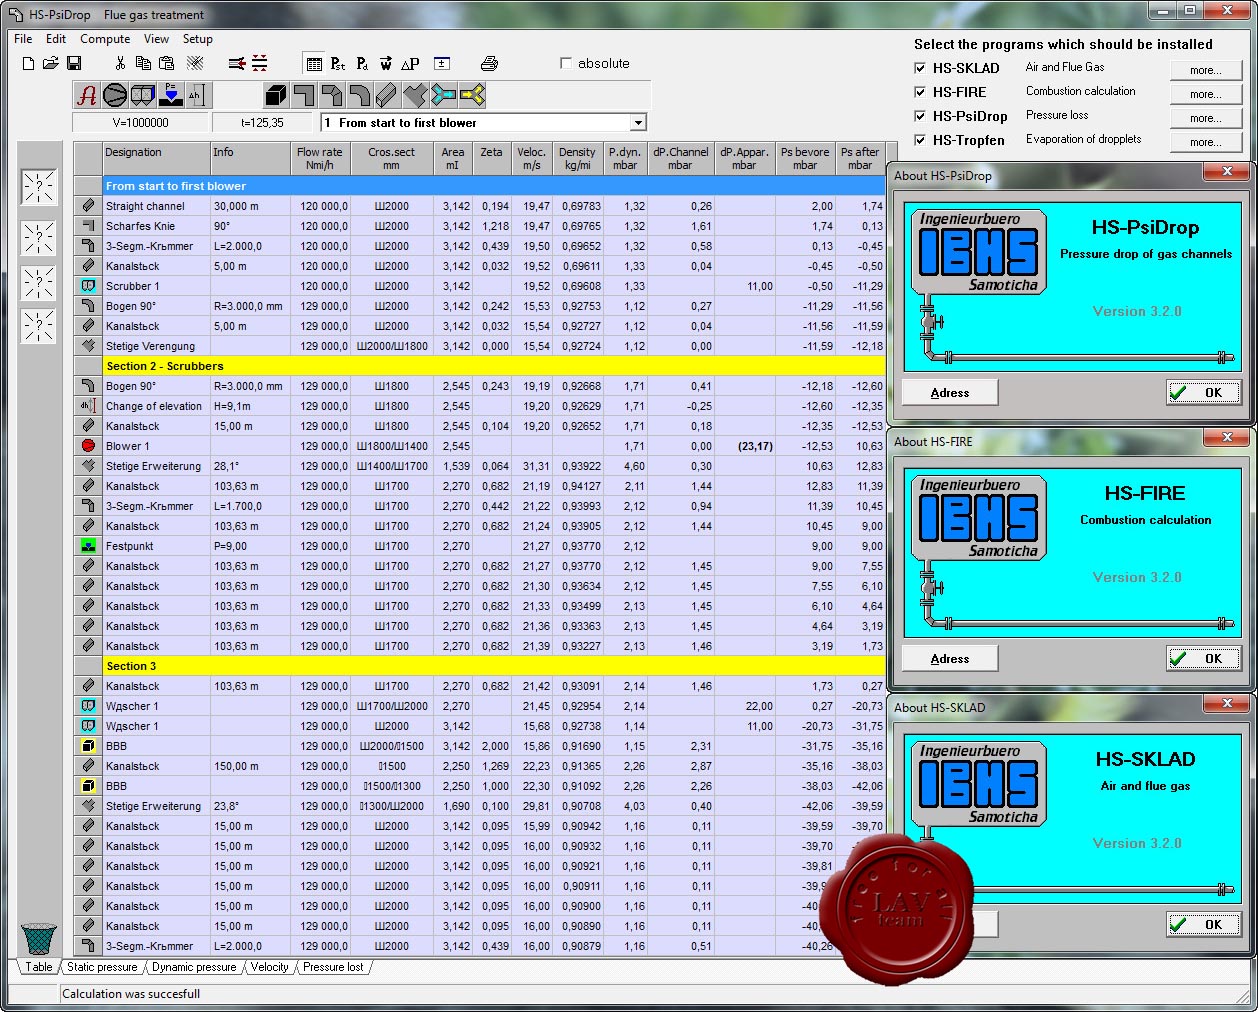Insert the P= fixed pressure point icon
The height and width of the screenshot is (1012, 1258).
(170, 95)
